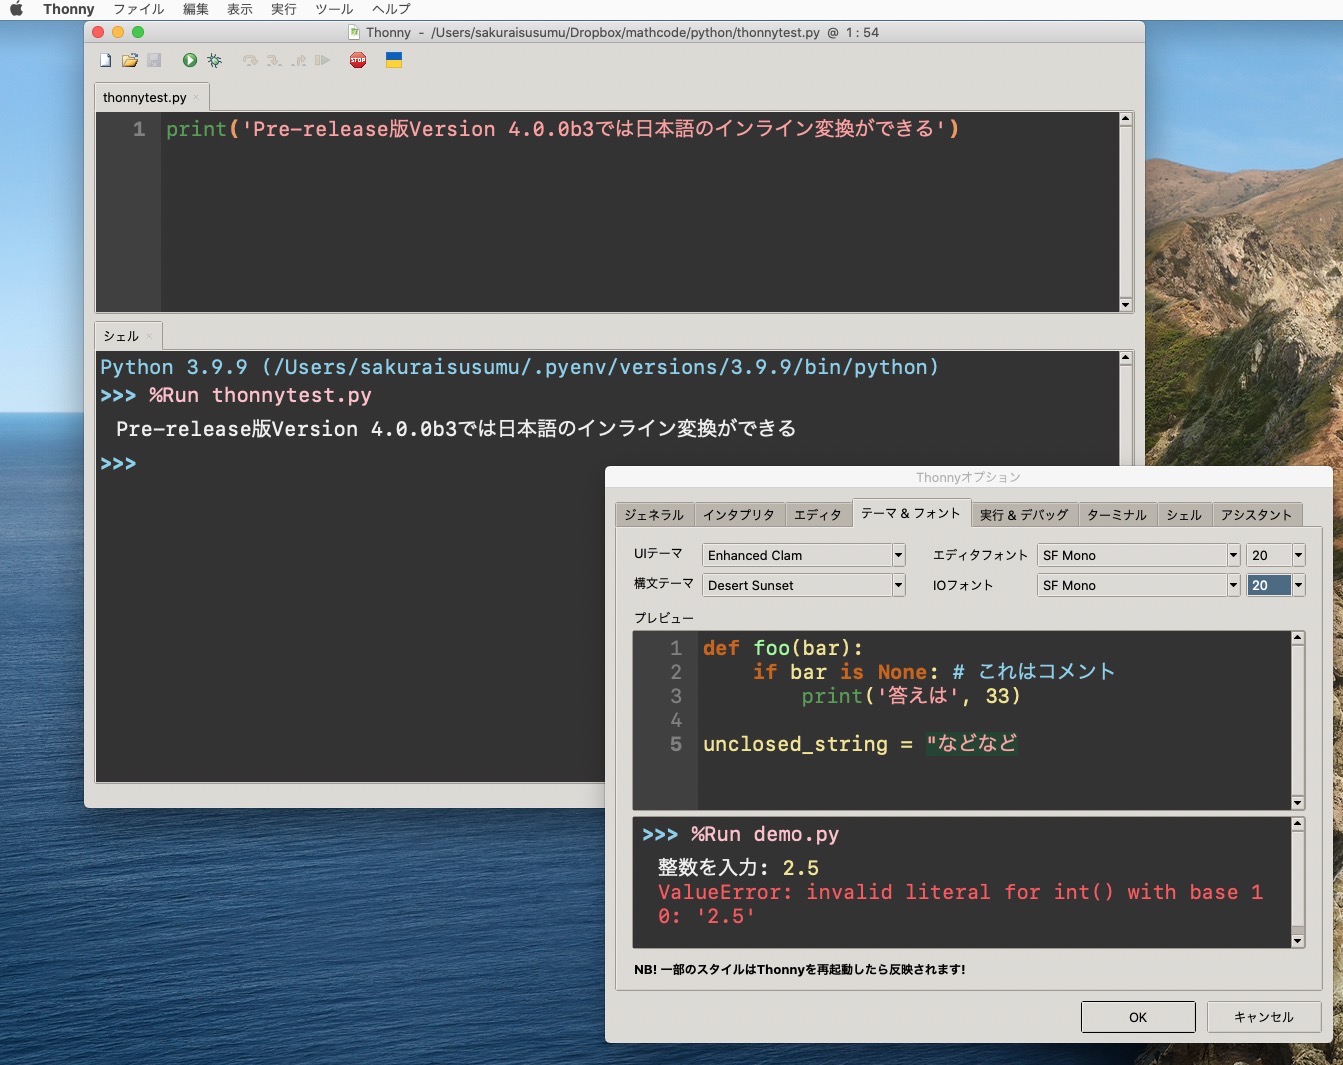Click the Resume debugging icon
Screen dimensions: 1343x1065
(x=322, y=61)
